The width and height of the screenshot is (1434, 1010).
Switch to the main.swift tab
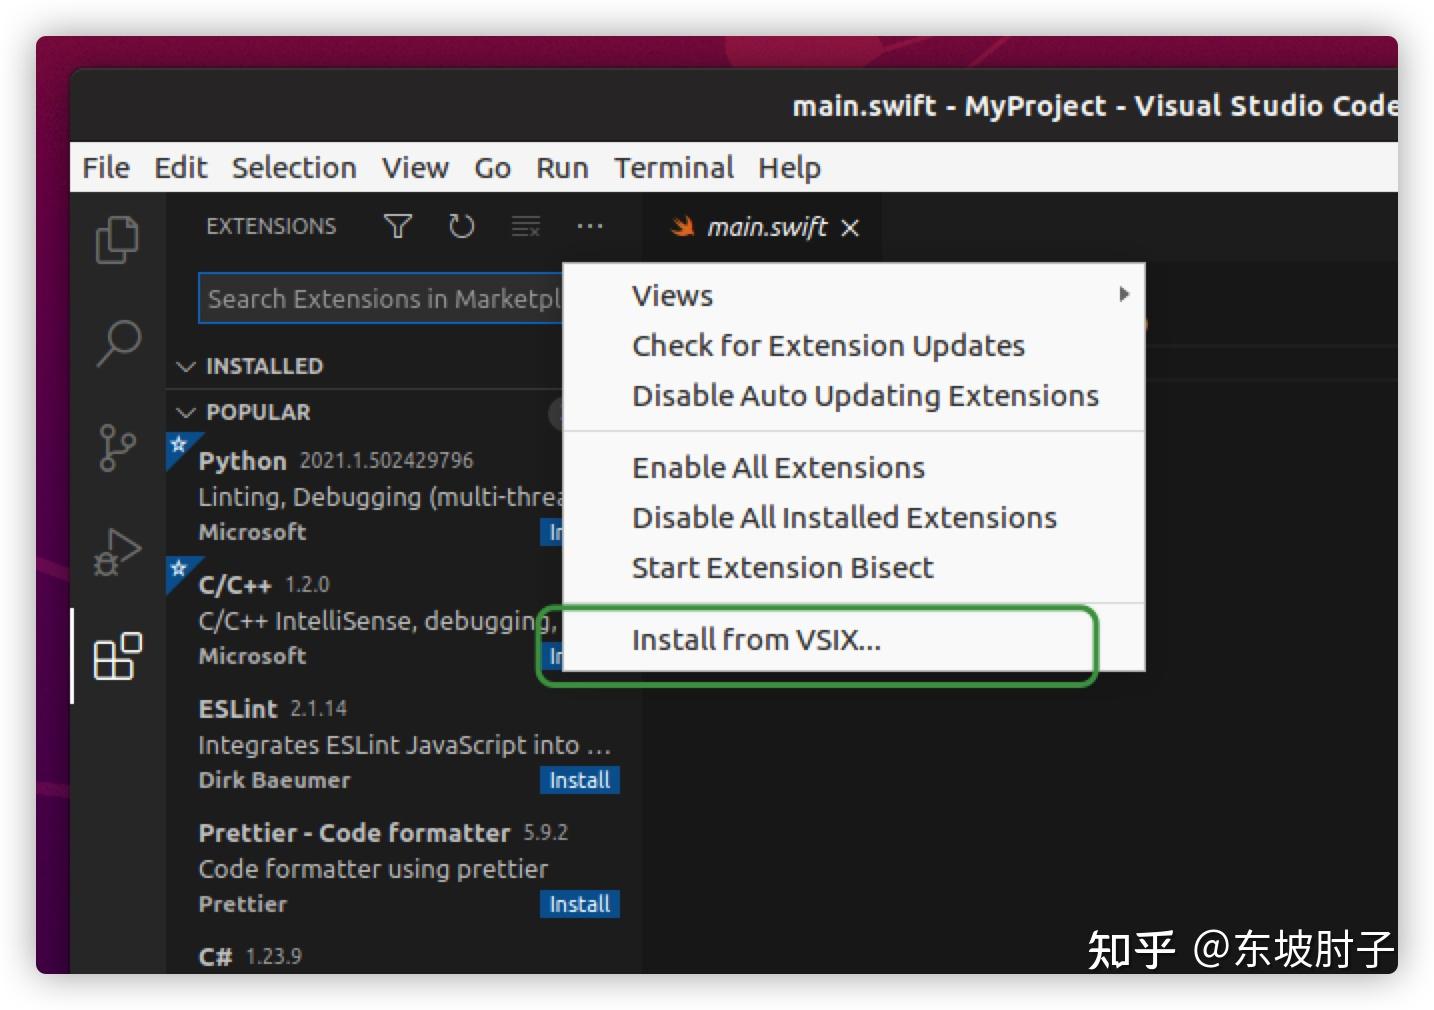766,227
